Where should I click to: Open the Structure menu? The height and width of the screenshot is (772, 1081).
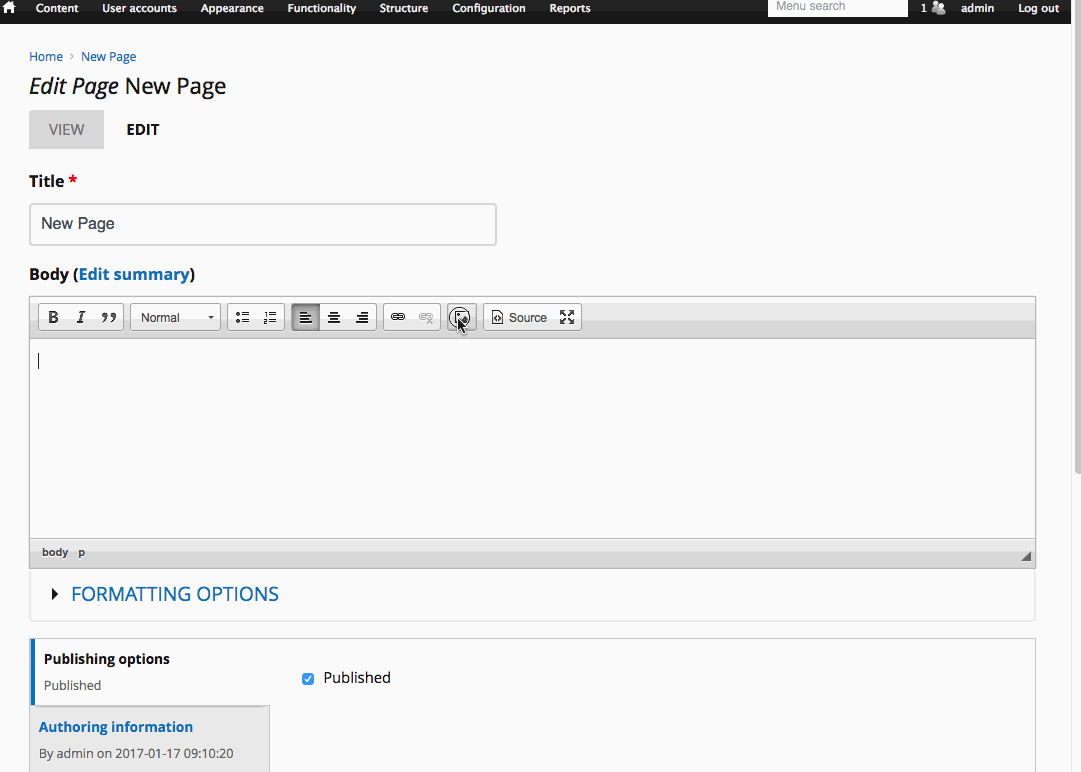(403, 8)
